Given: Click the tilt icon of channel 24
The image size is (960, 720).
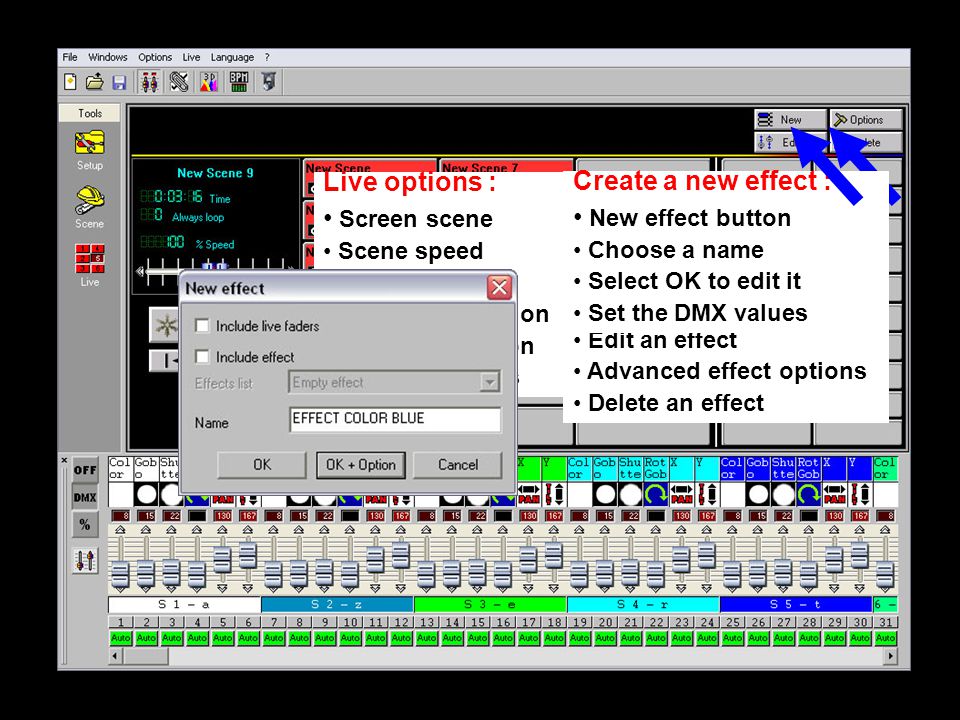Looking at the screenshot, I should [707, 494].
